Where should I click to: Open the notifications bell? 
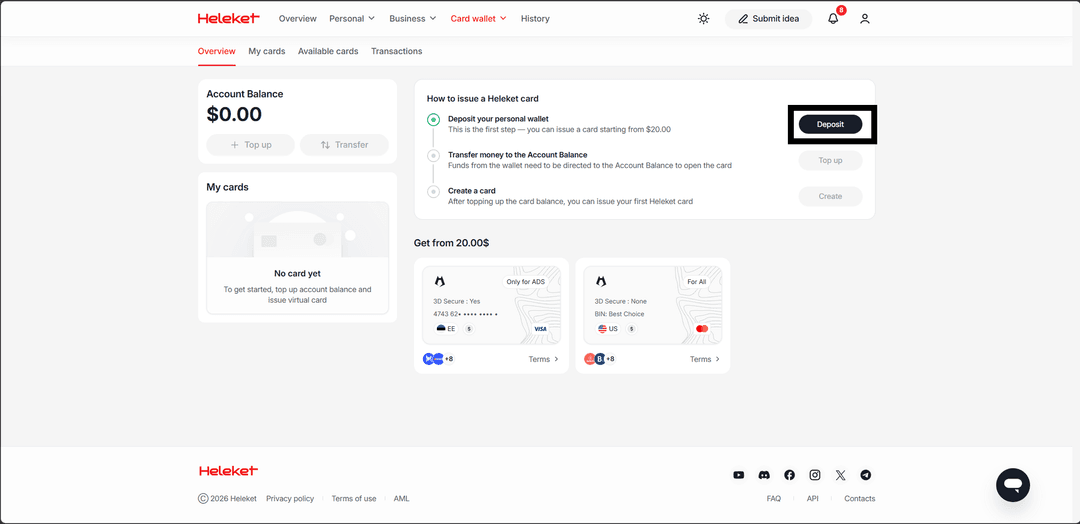click(833, 19)
